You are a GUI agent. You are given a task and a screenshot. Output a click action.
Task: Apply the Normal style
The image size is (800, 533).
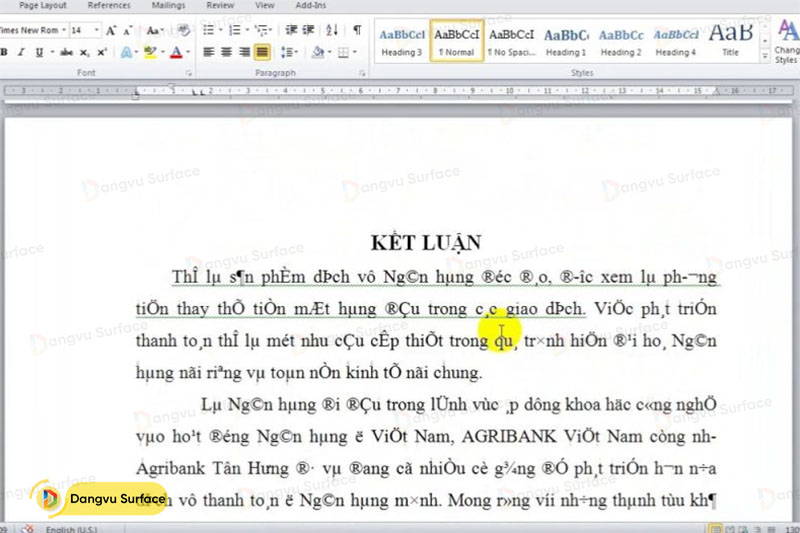[x=457, y=41]
